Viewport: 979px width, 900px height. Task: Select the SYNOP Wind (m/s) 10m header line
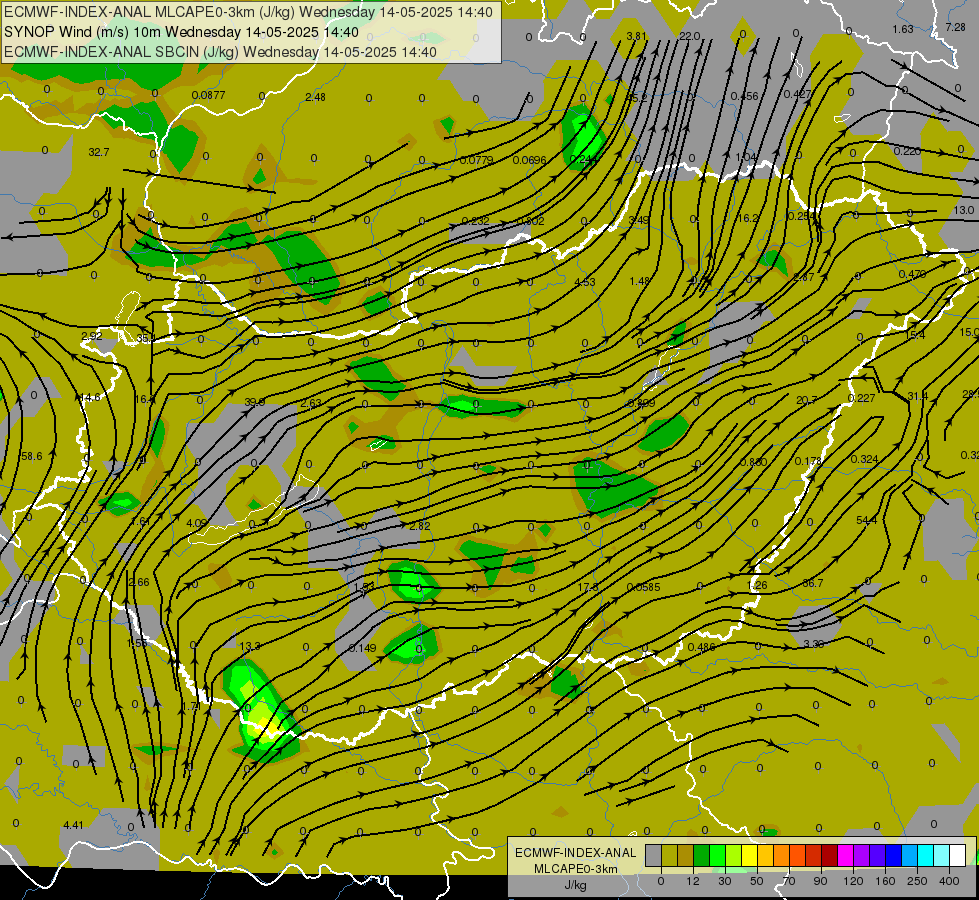click(x=181, y=32)
